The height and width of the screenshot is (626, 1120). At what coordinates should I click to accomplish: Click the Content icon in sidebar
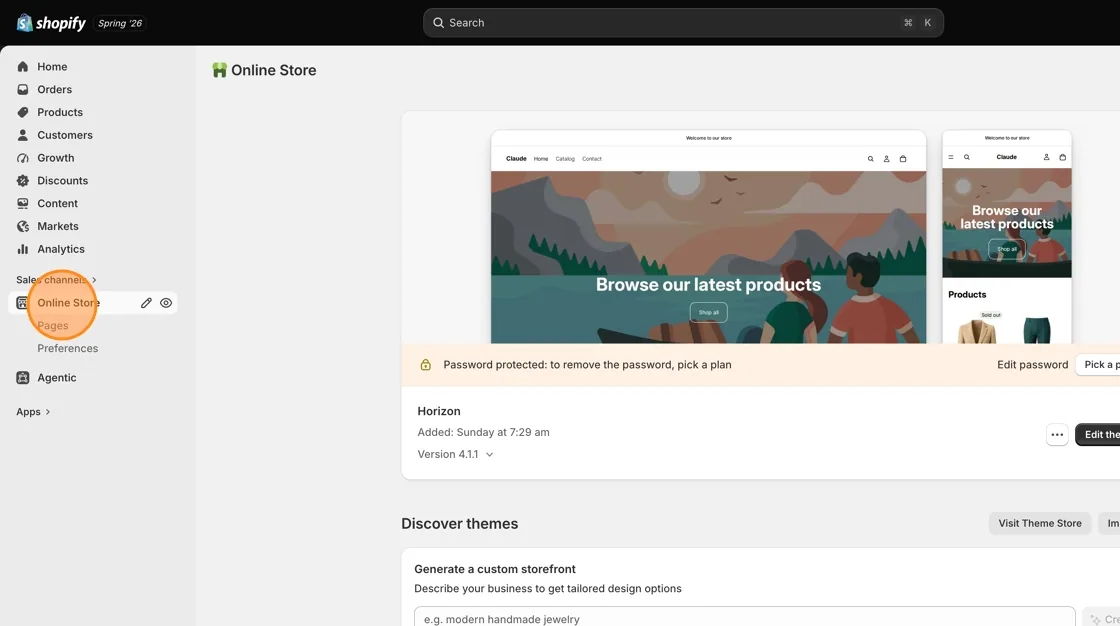(23, 204)
